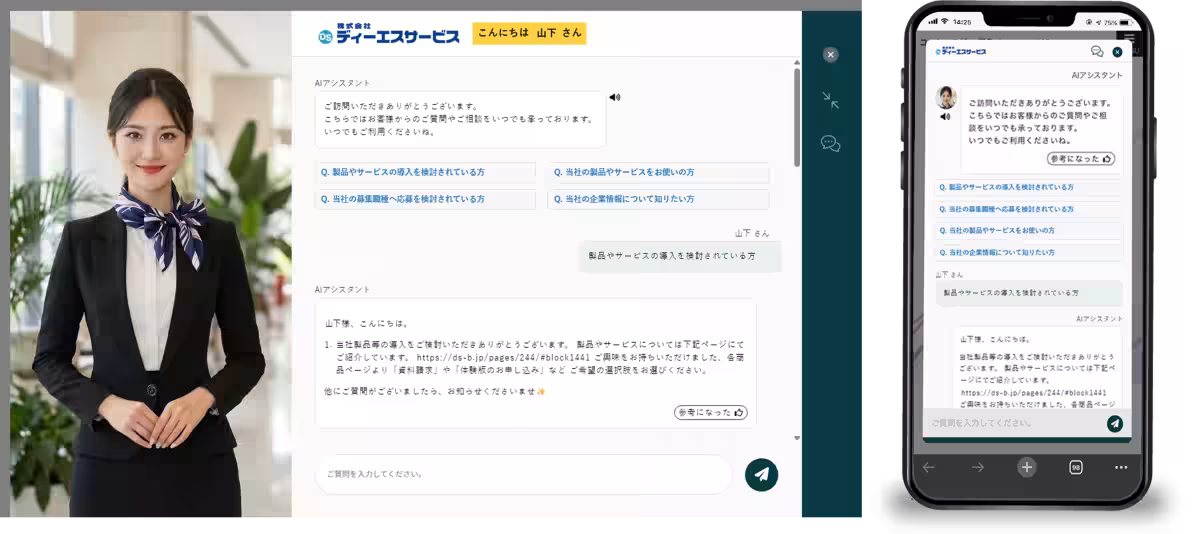This screenshot has height=534, width=1200.
Task: Select phone option 当社の製品やサービスをお使いの方
Action: point(1029,231)
